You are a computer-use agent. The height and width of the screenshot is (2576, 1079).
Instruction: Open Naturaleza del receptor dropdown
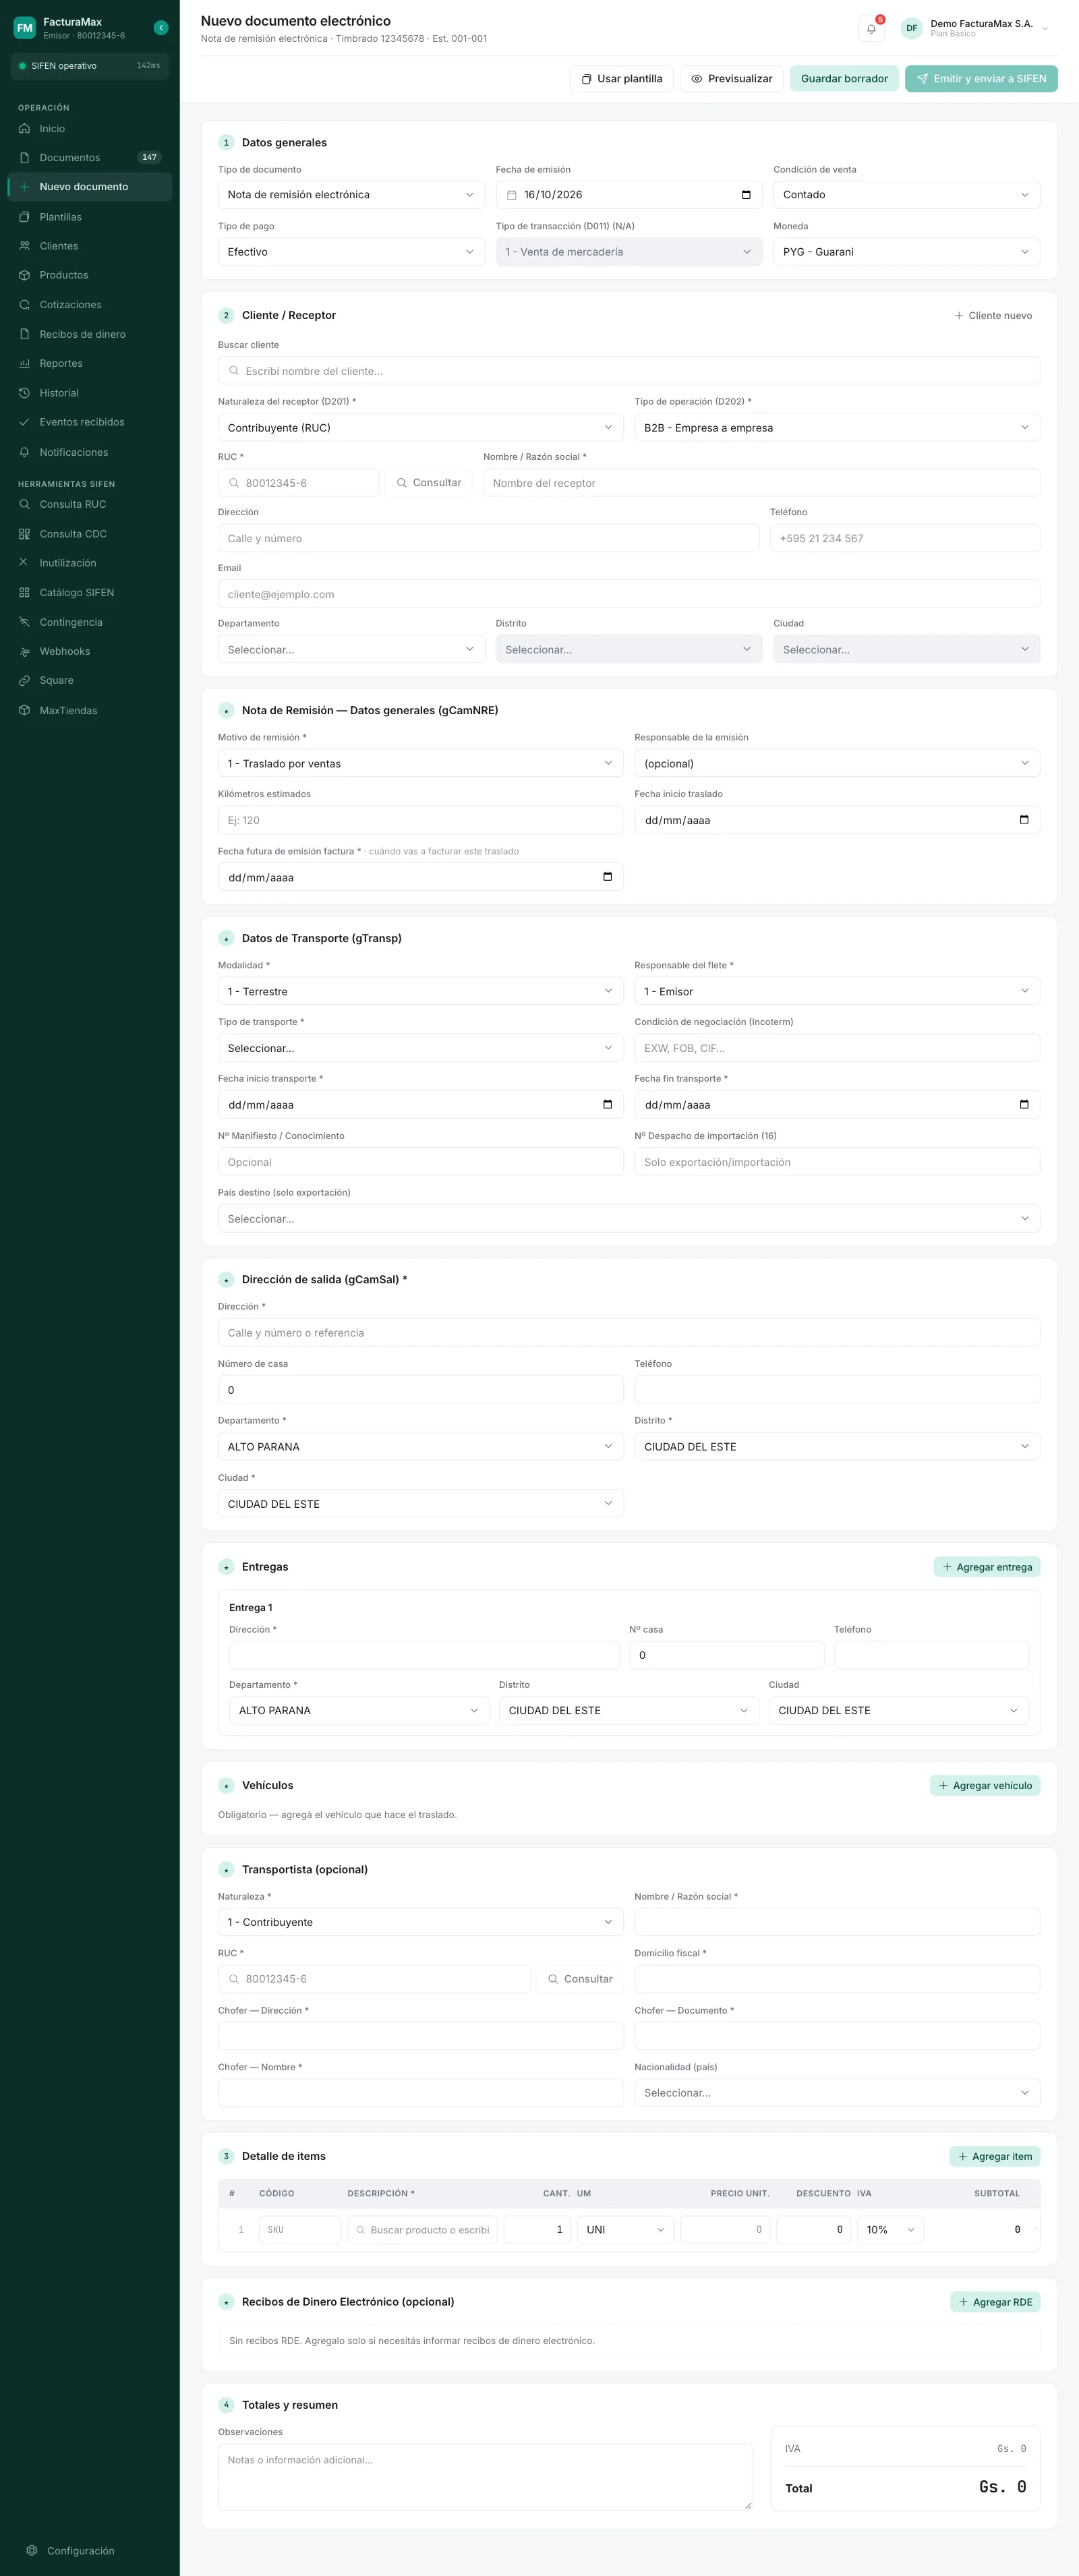(x=420, y=428)
